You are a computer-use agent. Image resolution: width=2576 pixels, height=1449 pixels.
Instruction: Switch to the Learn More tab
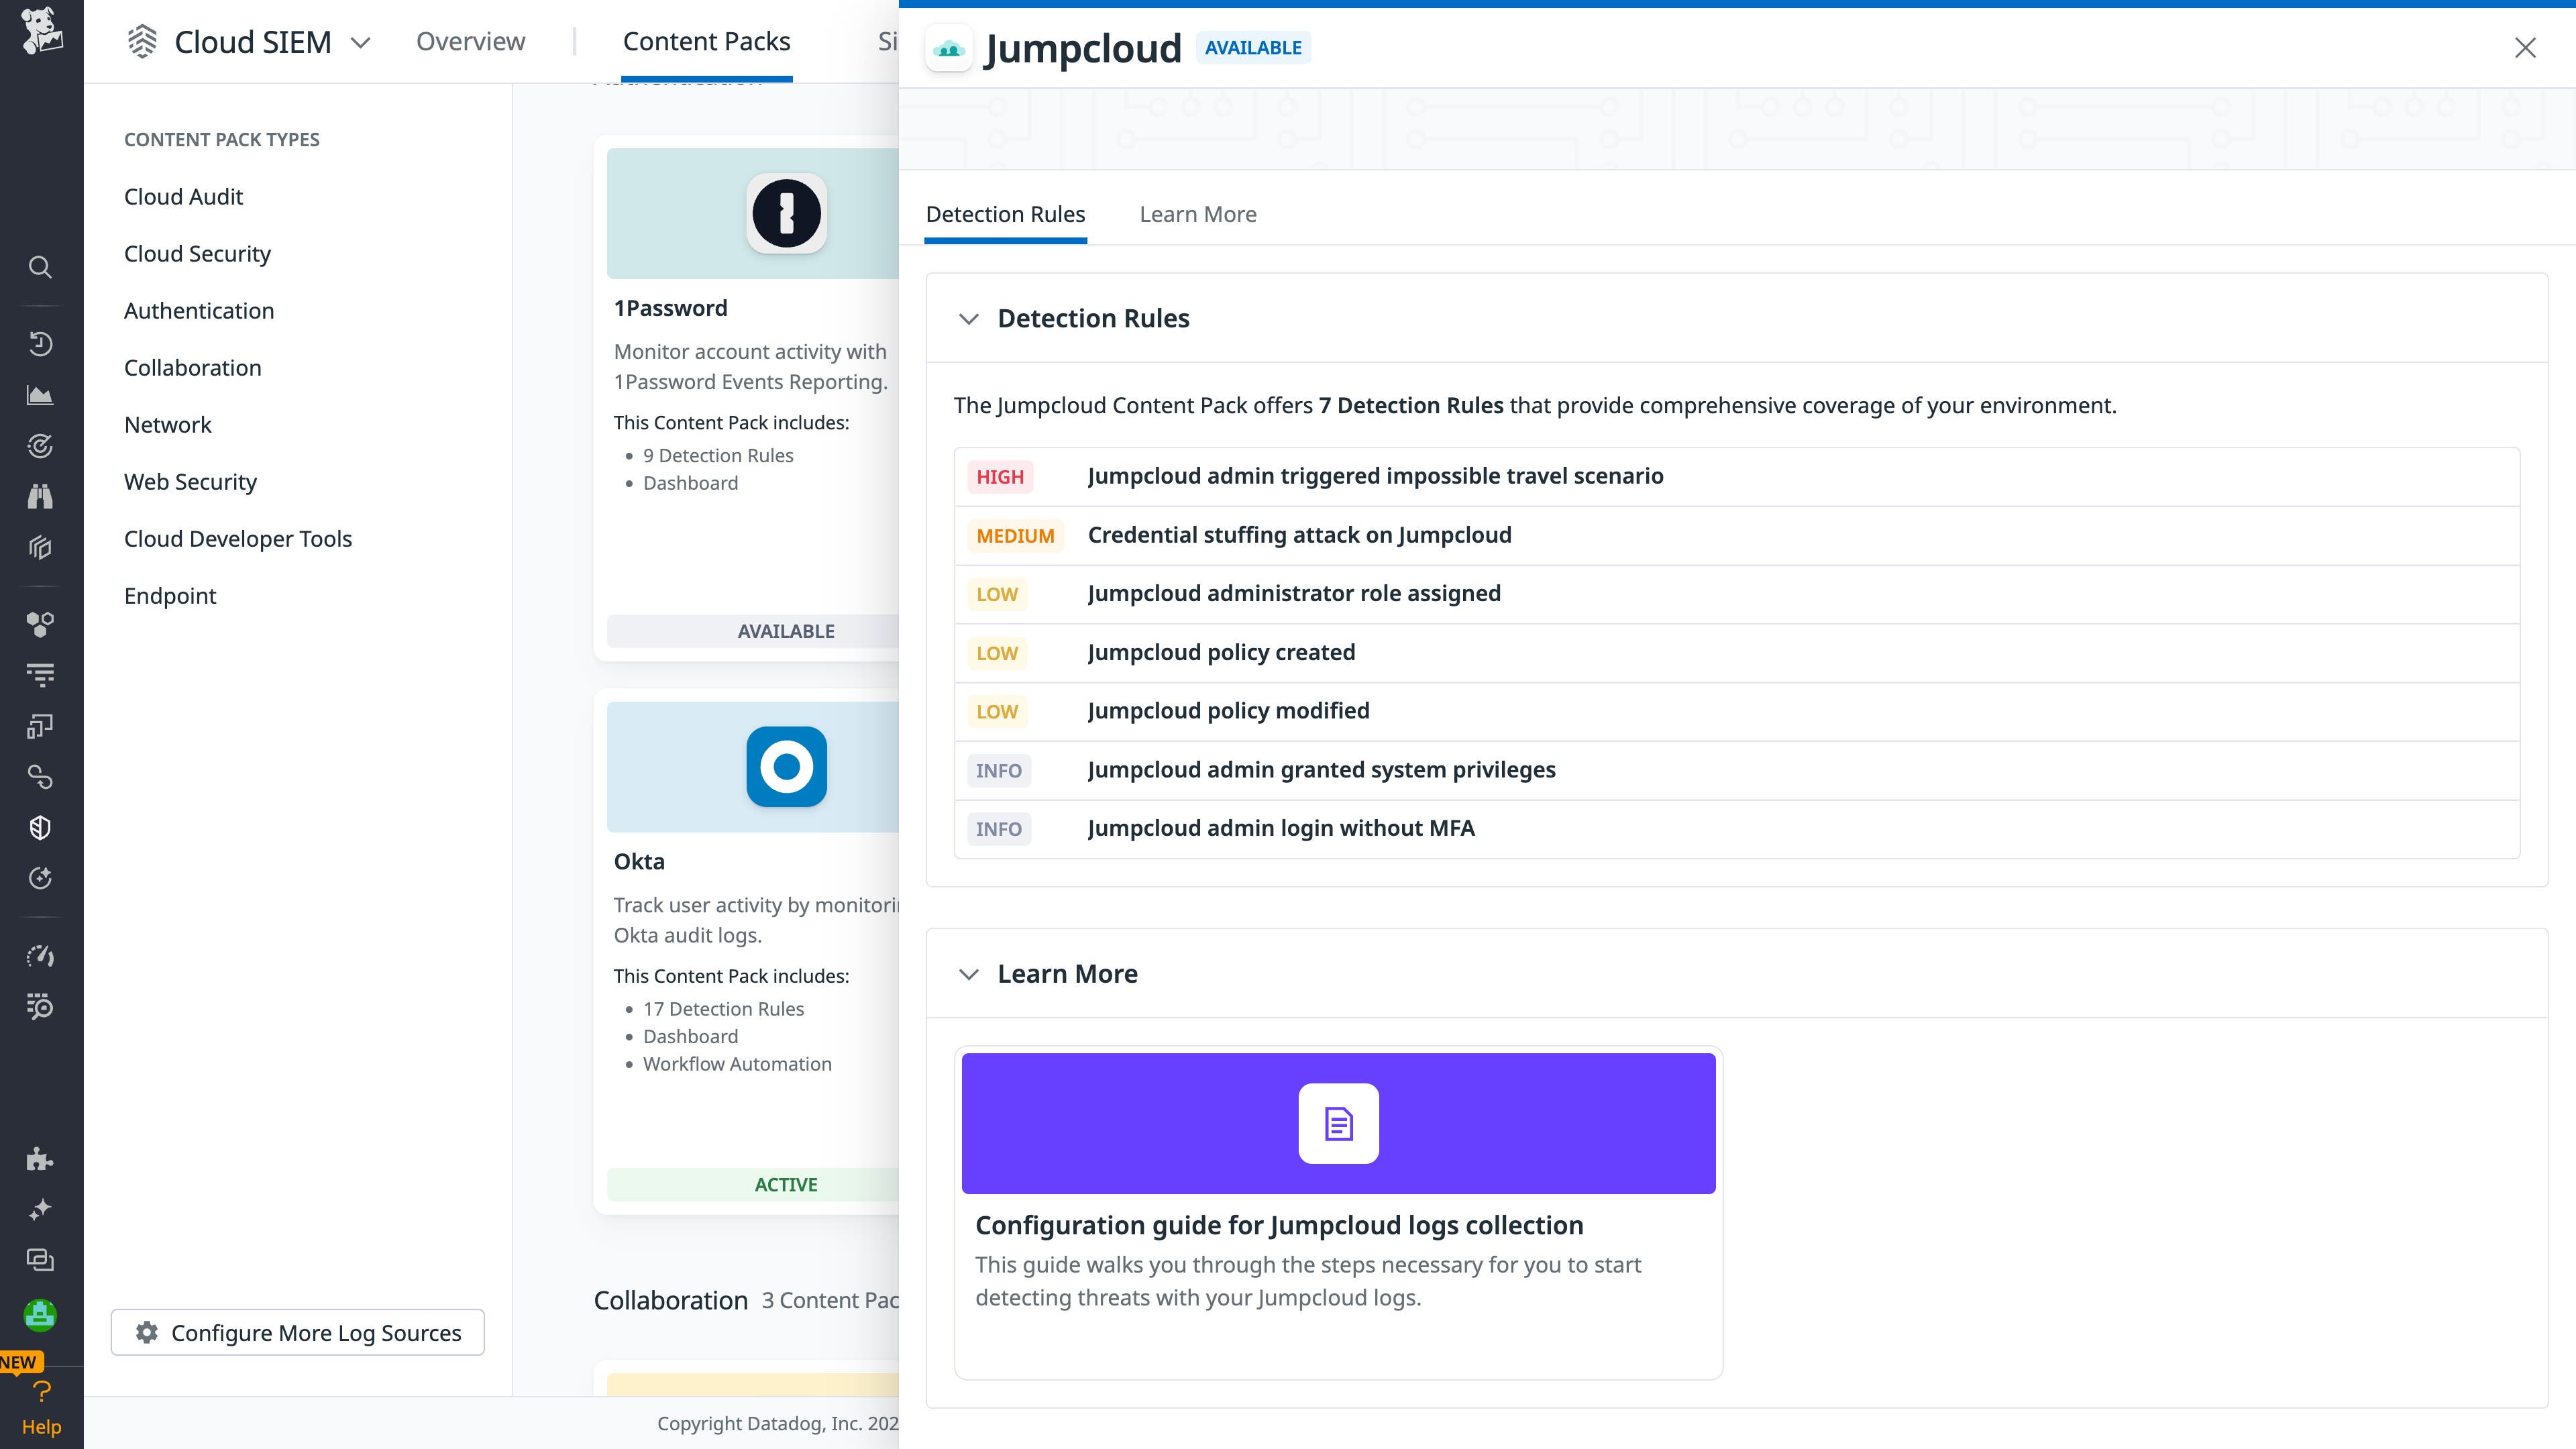coord(1198,214)
